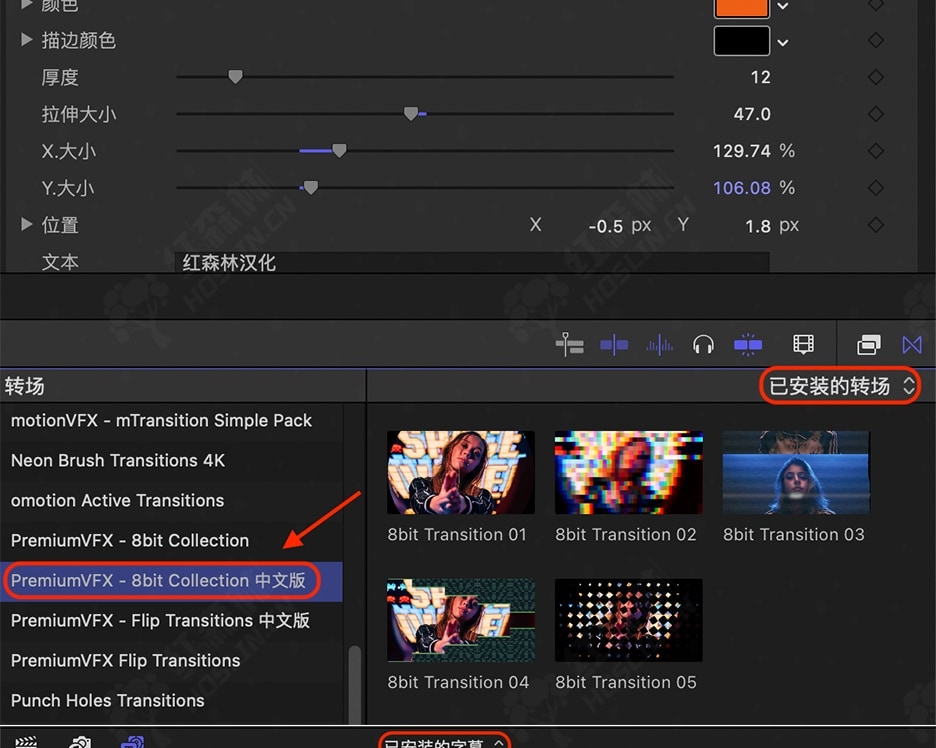Select PremiumVFX - Flip Transitions 中文版 category
This screenshot has height=748, width=936.
171,621
